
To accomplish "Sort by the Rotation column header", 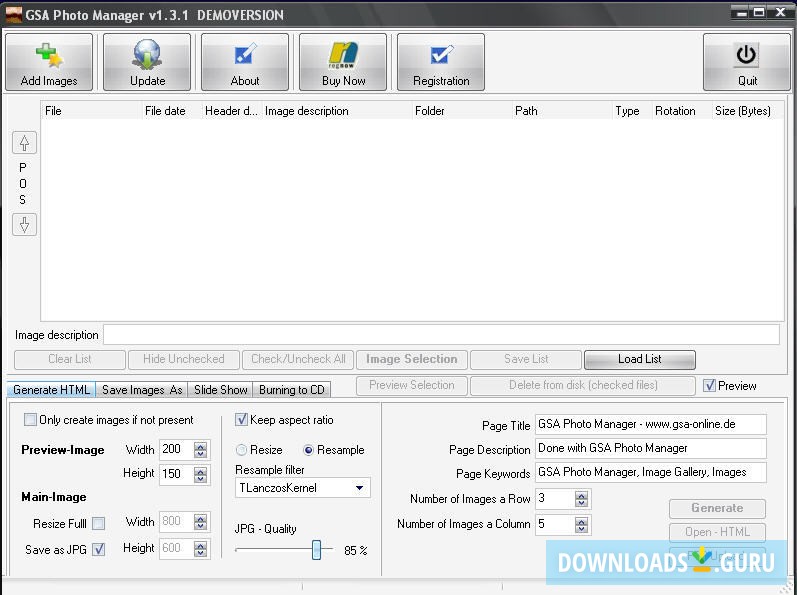I will point(682,111).
